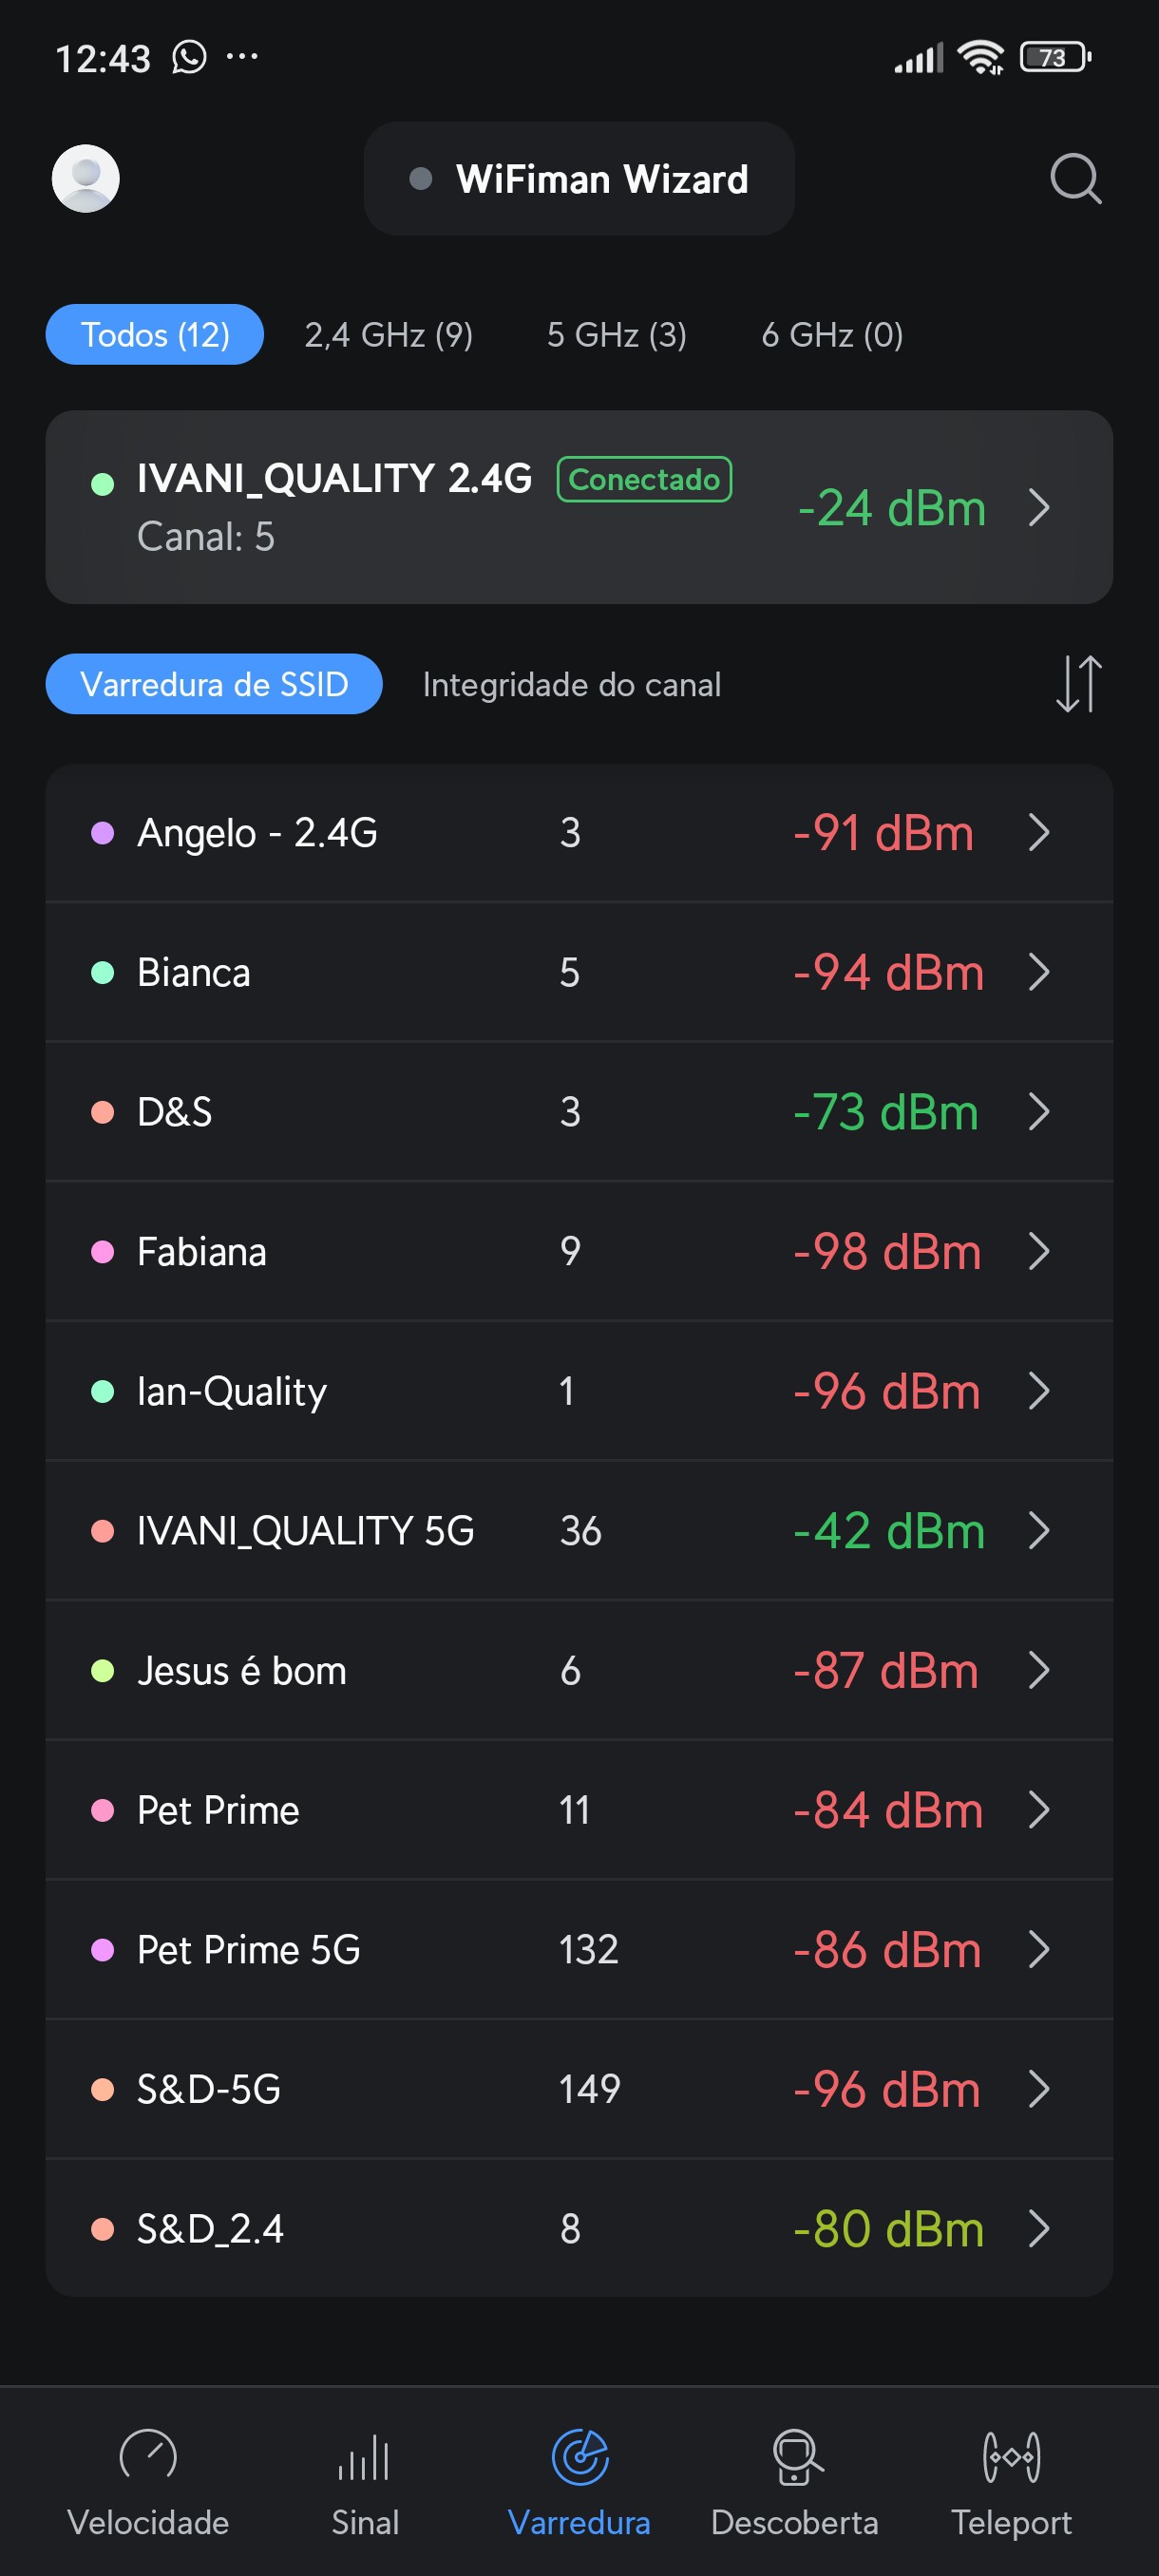The width and height of the screenshot is (1159, 2576).
Task: Expand the IVANI_QUALITY 5G row chevron
Action: pyautogui.click(x=1039, y=1531)
